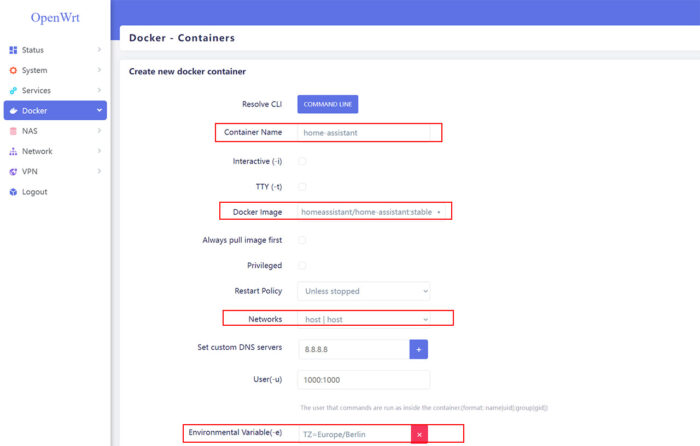Click the VPN icon in sidebar

coord(13,172)
